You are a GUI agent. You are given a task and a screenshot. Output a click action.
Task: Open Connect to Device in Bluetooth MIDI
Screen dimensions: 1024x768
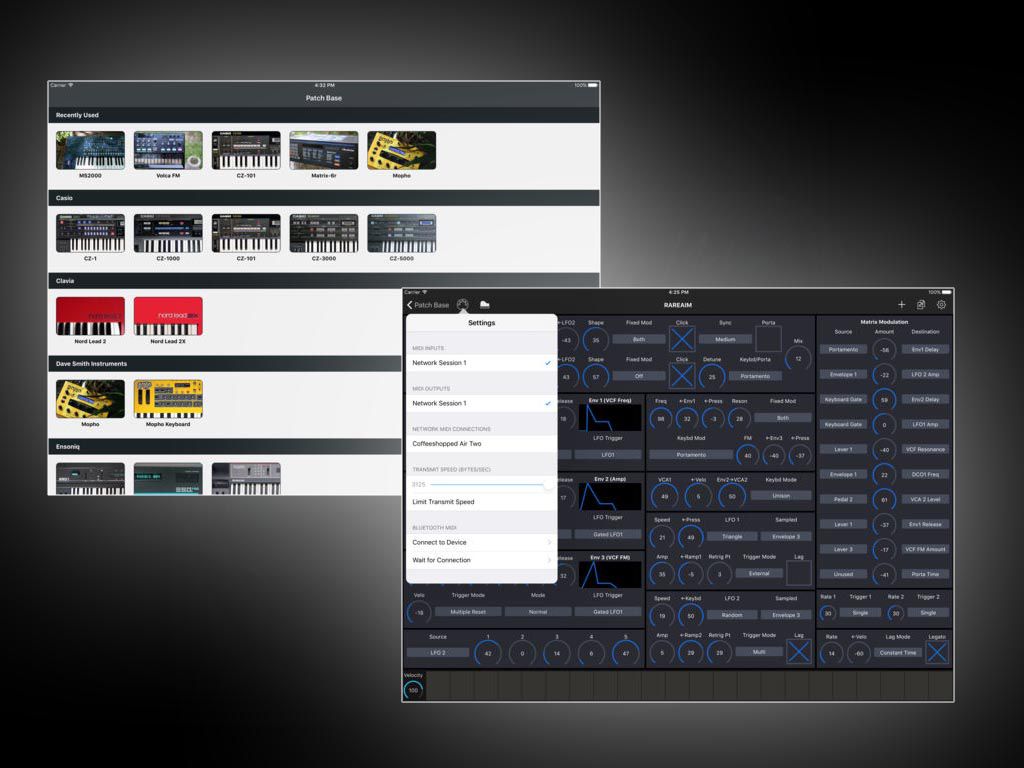(x=481, y=542)
